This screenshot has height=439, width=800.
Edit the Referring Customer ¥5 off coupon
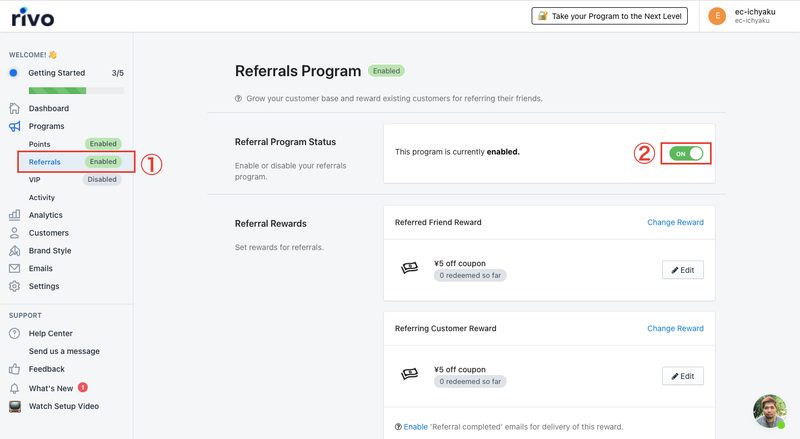click(x=683, y=376)
